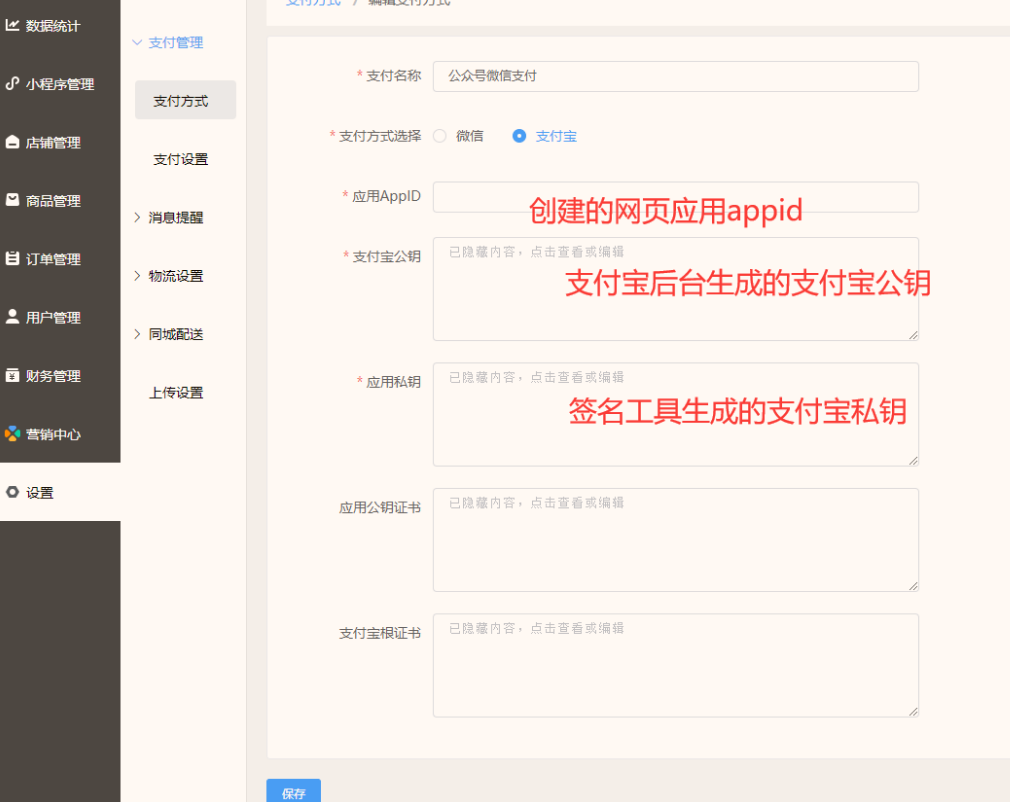Viewport: 1010px width, 802px height.
Task: Click the 小程序管理 link icon
Action: 12,84
